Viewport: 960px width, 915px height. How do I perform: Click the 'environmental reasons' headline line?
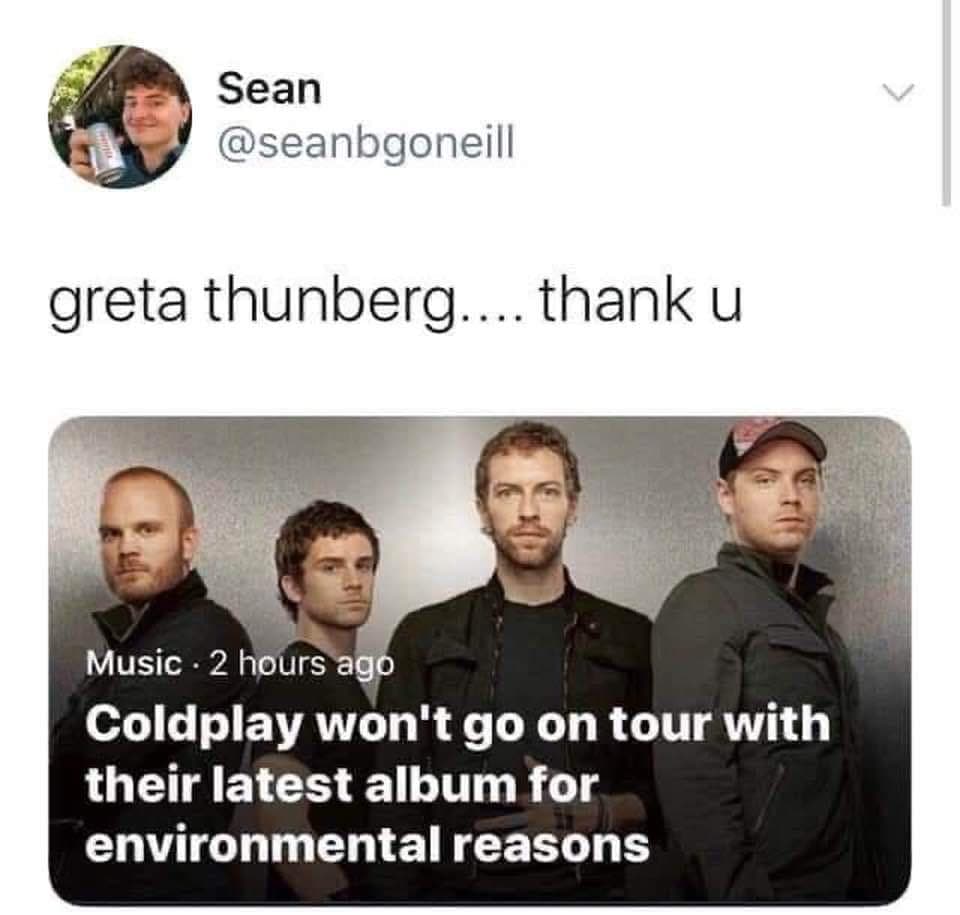coord(367,845)
